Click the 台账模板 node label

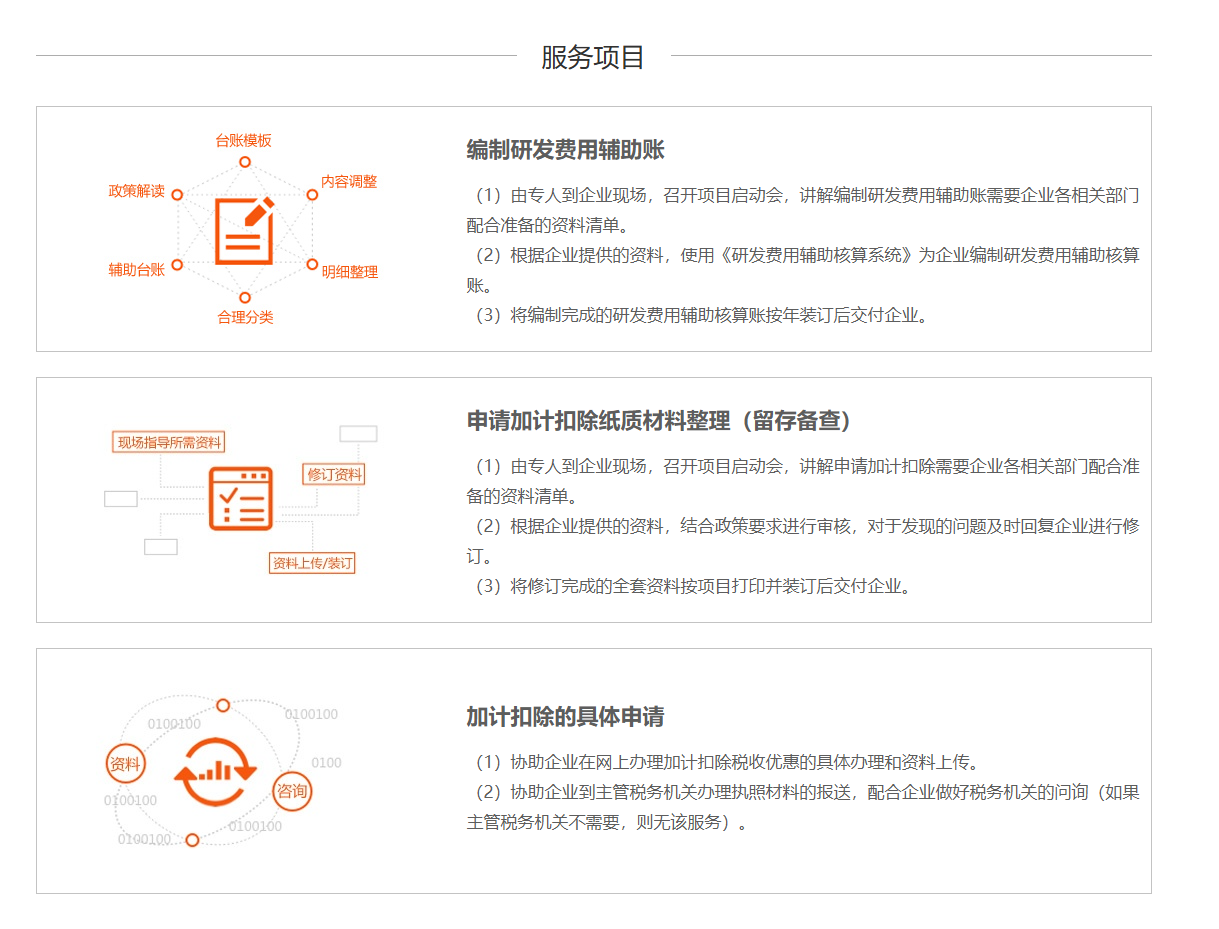click(x=244, y=140)
